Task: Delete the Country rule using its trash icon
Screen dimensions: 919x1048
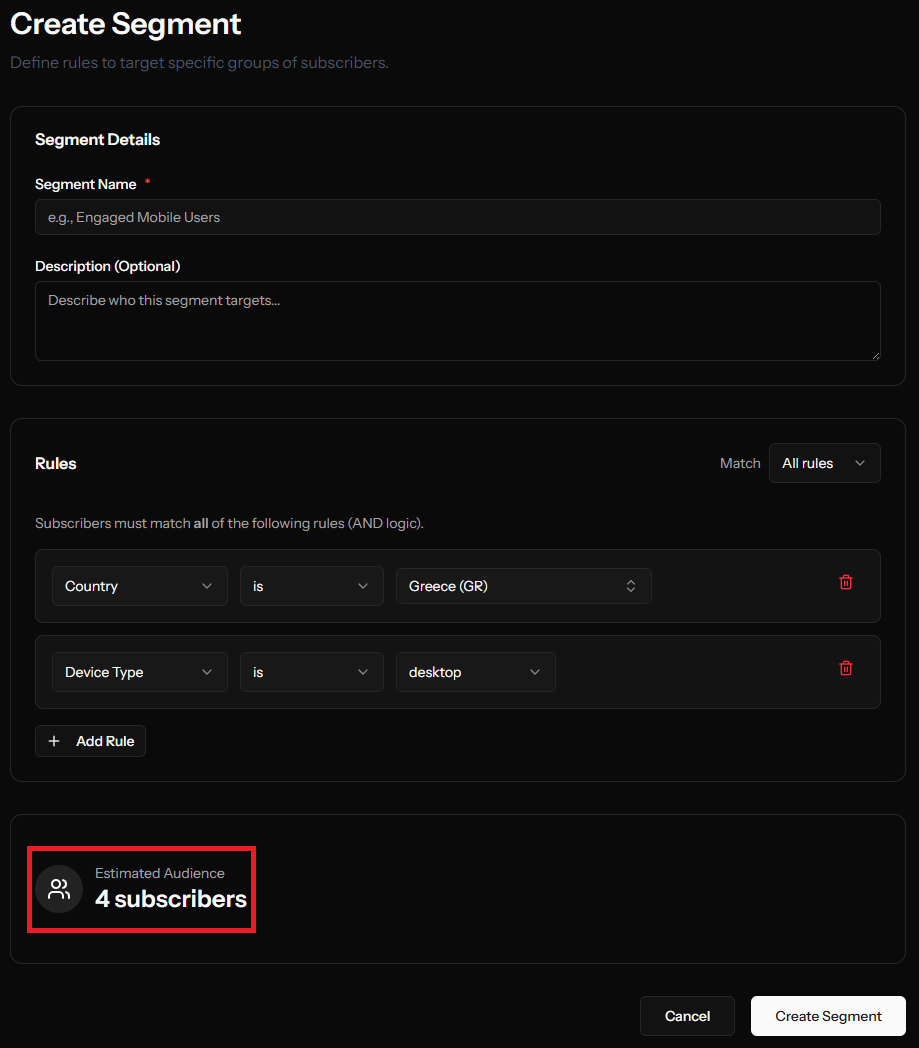Action: pyautogui.click(x=845, y=581)
